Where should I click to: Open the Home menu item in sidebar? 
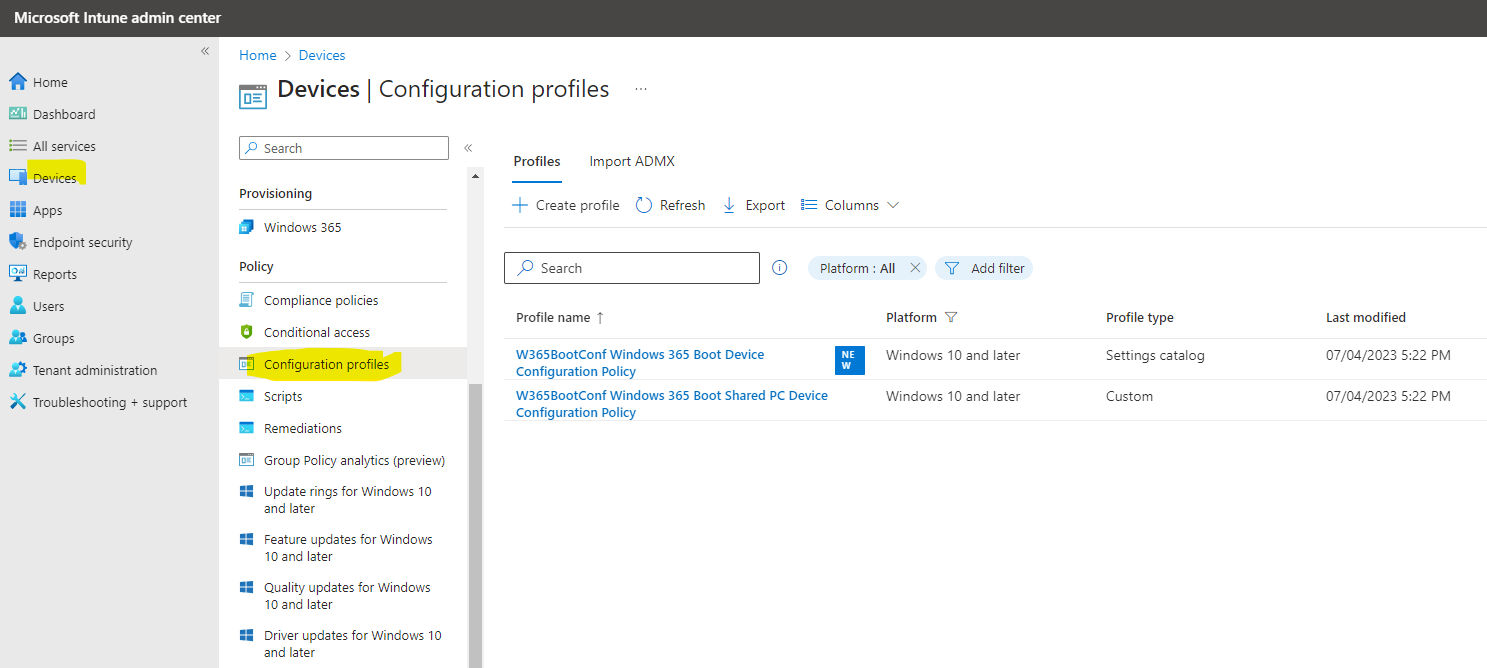[50, 82]
